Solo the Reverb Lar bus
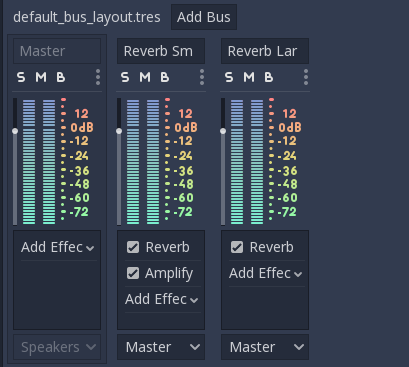The height and width of the screenshot is (367, 409). [x=229, y=77]
